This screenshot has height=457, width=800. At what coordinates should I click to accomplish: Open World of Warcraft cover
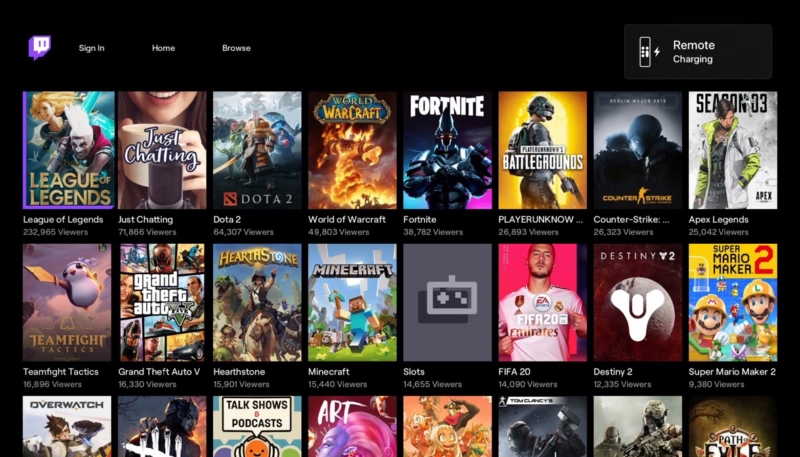(x=352, y=150)
